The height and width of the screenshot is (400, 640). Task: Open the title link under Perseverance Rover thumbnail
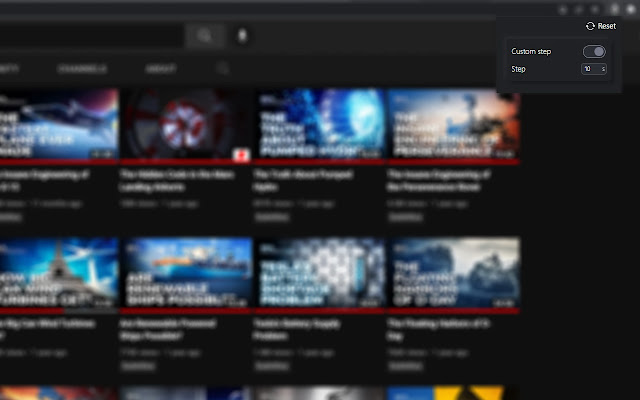[439, 180]
